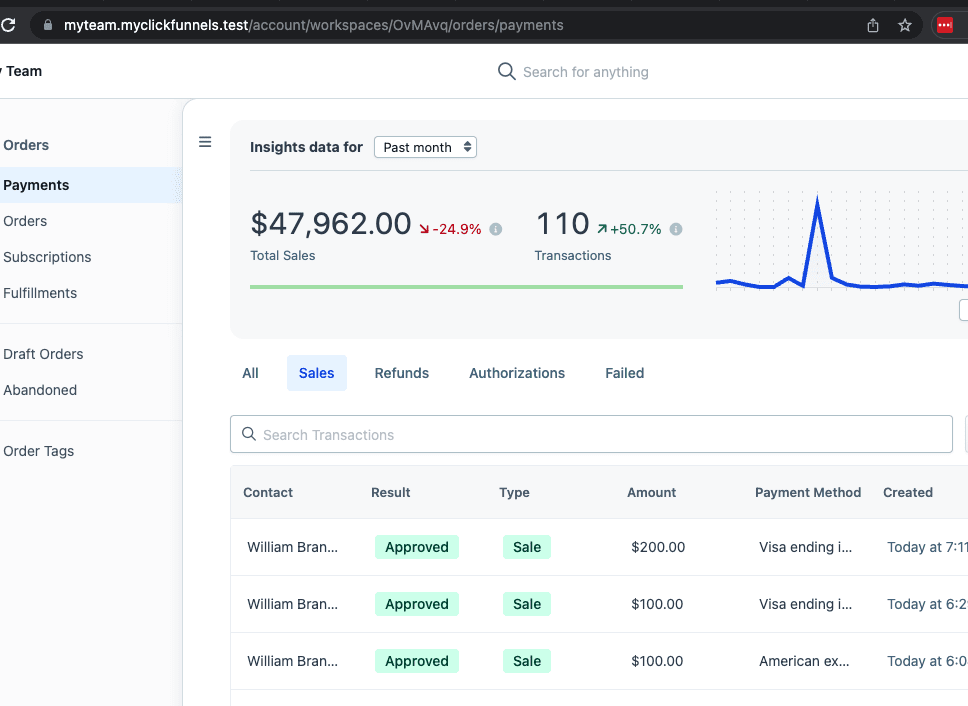Click the browser reload icon
The width and height of the screenshot is (968, 706).
[9, 25]
